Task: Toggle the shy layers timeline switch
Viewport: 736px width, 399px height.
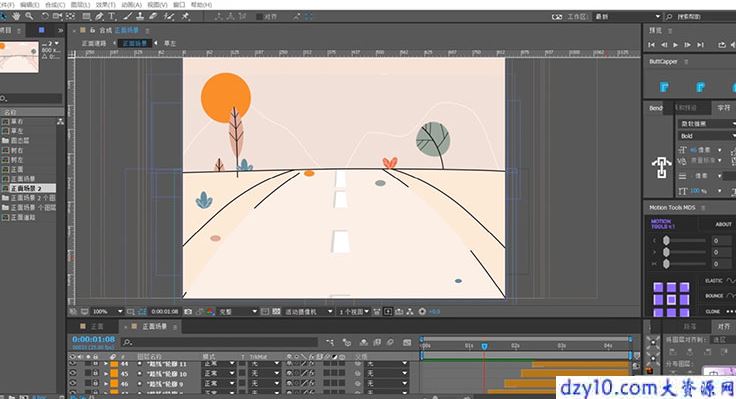Action: 363,342
